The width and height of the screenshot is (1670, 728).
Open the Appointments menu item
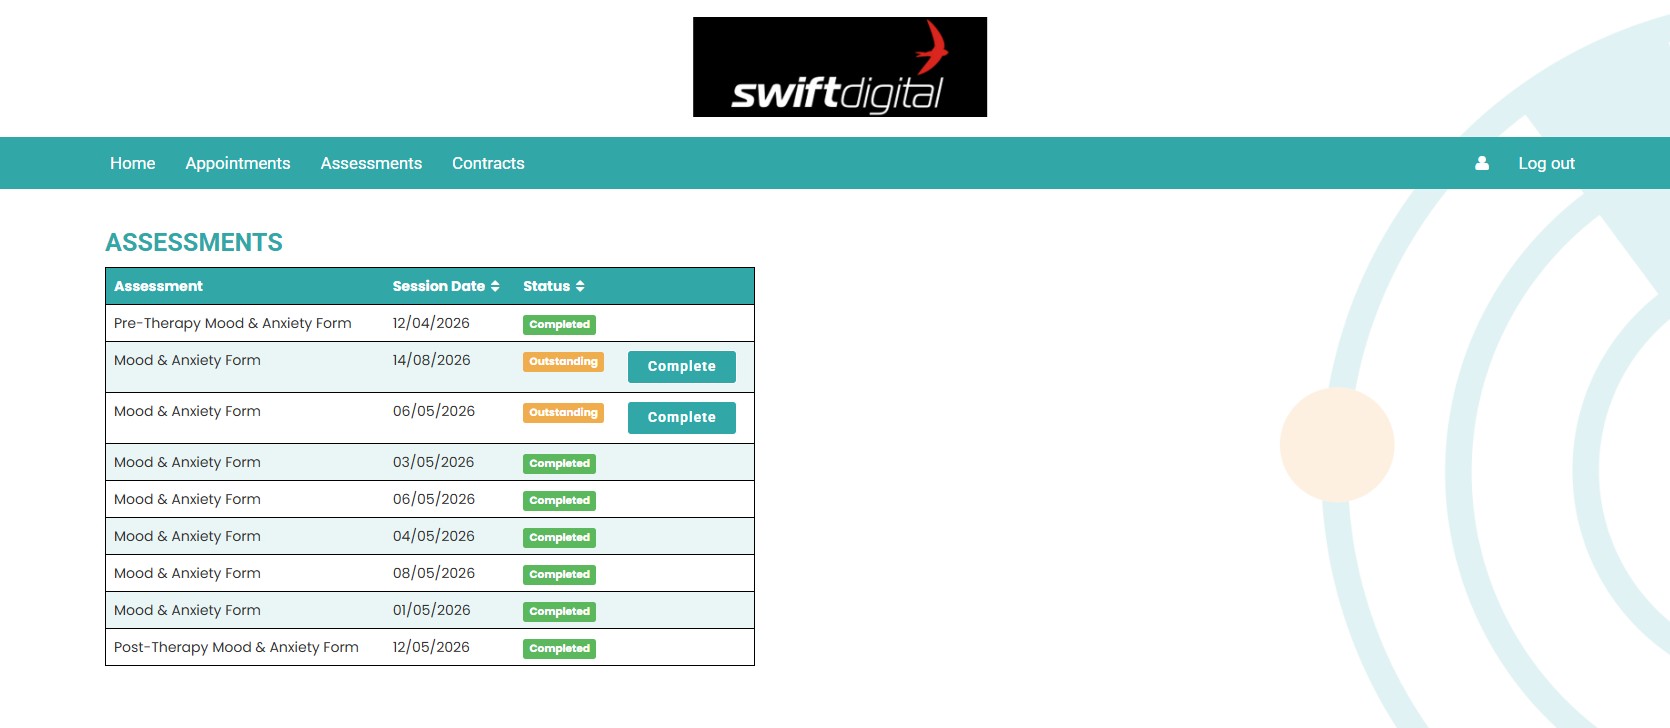click(238, 163)
